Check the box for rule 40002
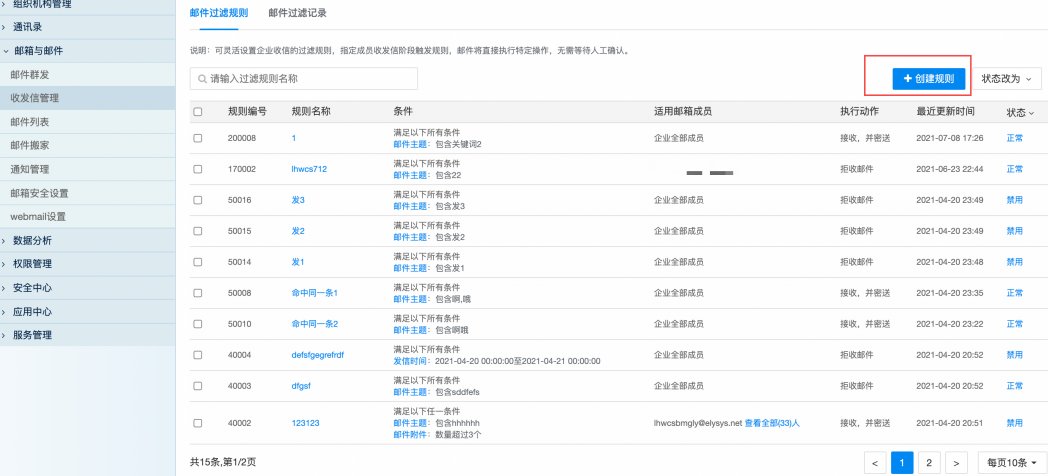The image size is (1048, 476). coord(198,423)
